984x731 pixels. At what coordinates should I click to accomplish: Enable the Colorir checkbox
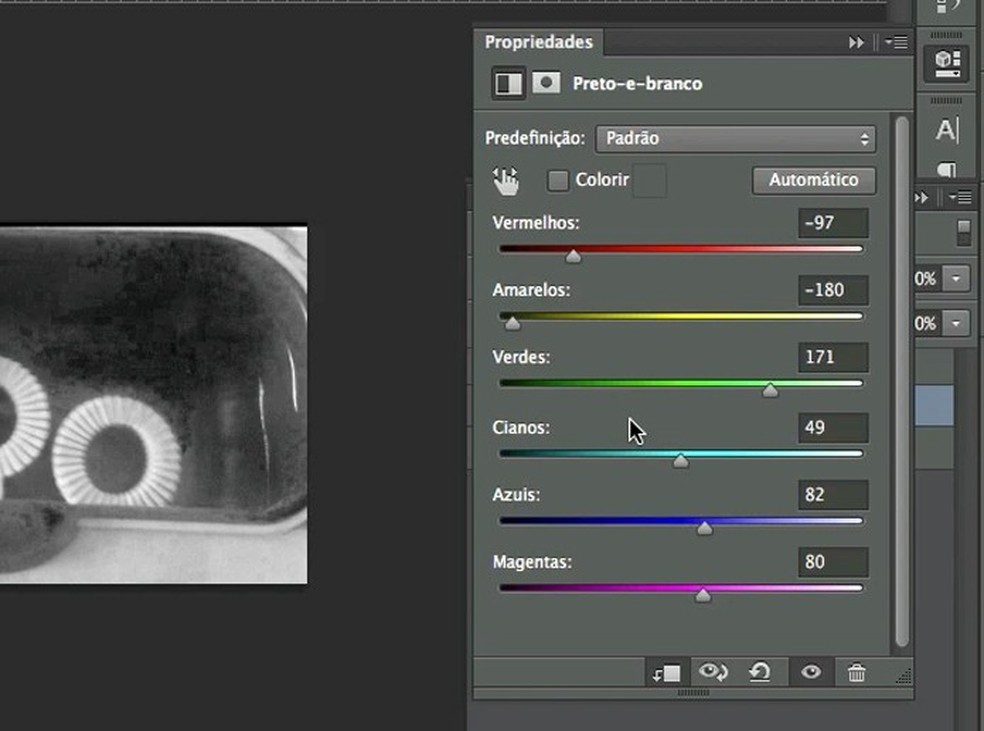(x=558, y=180)
